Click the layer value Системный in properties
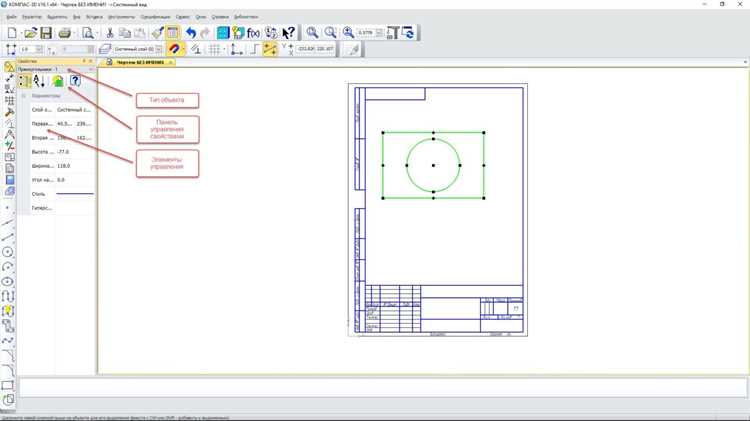 point(75,110)
